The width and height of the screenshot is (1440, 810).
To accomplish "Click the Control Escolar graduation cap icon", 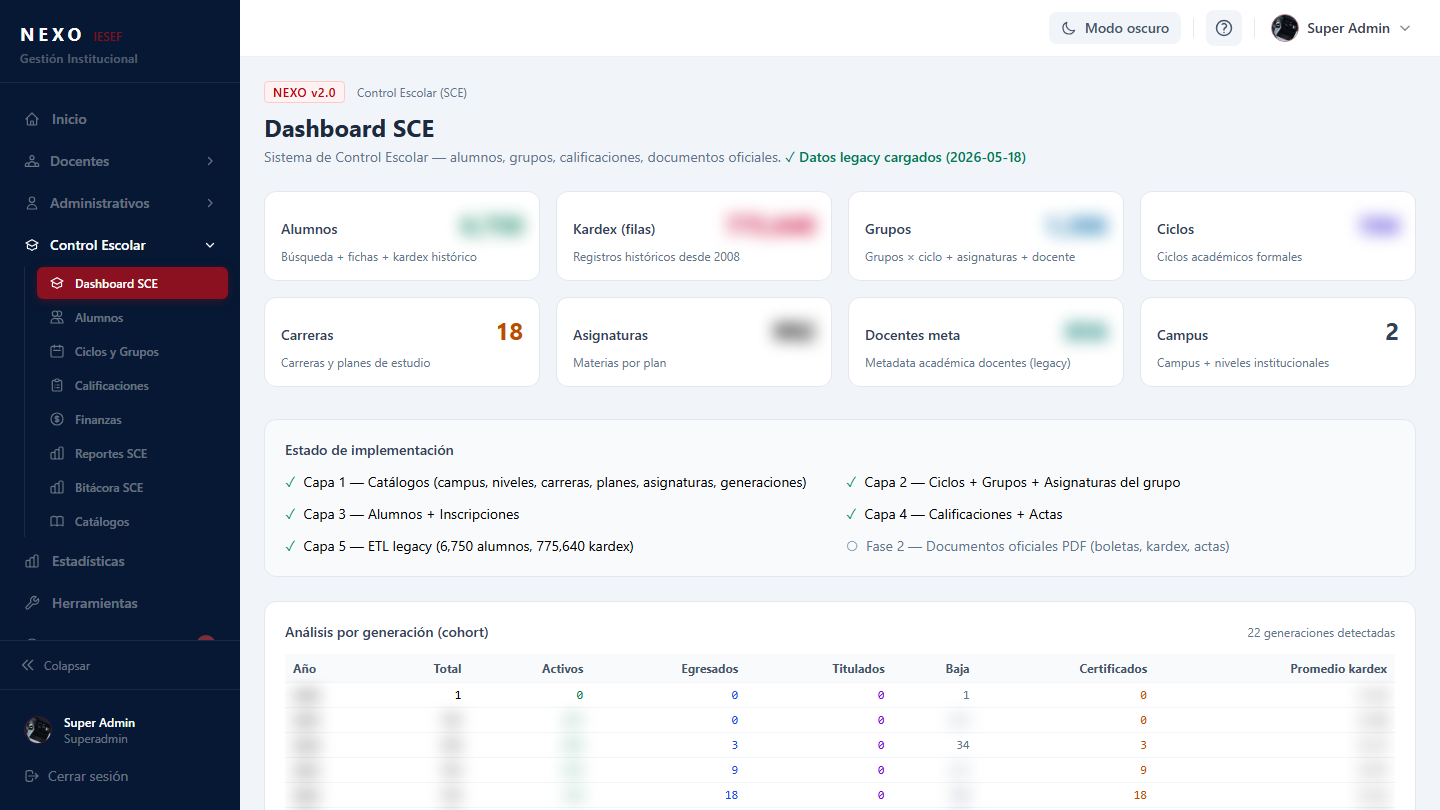I will [32, 245].
